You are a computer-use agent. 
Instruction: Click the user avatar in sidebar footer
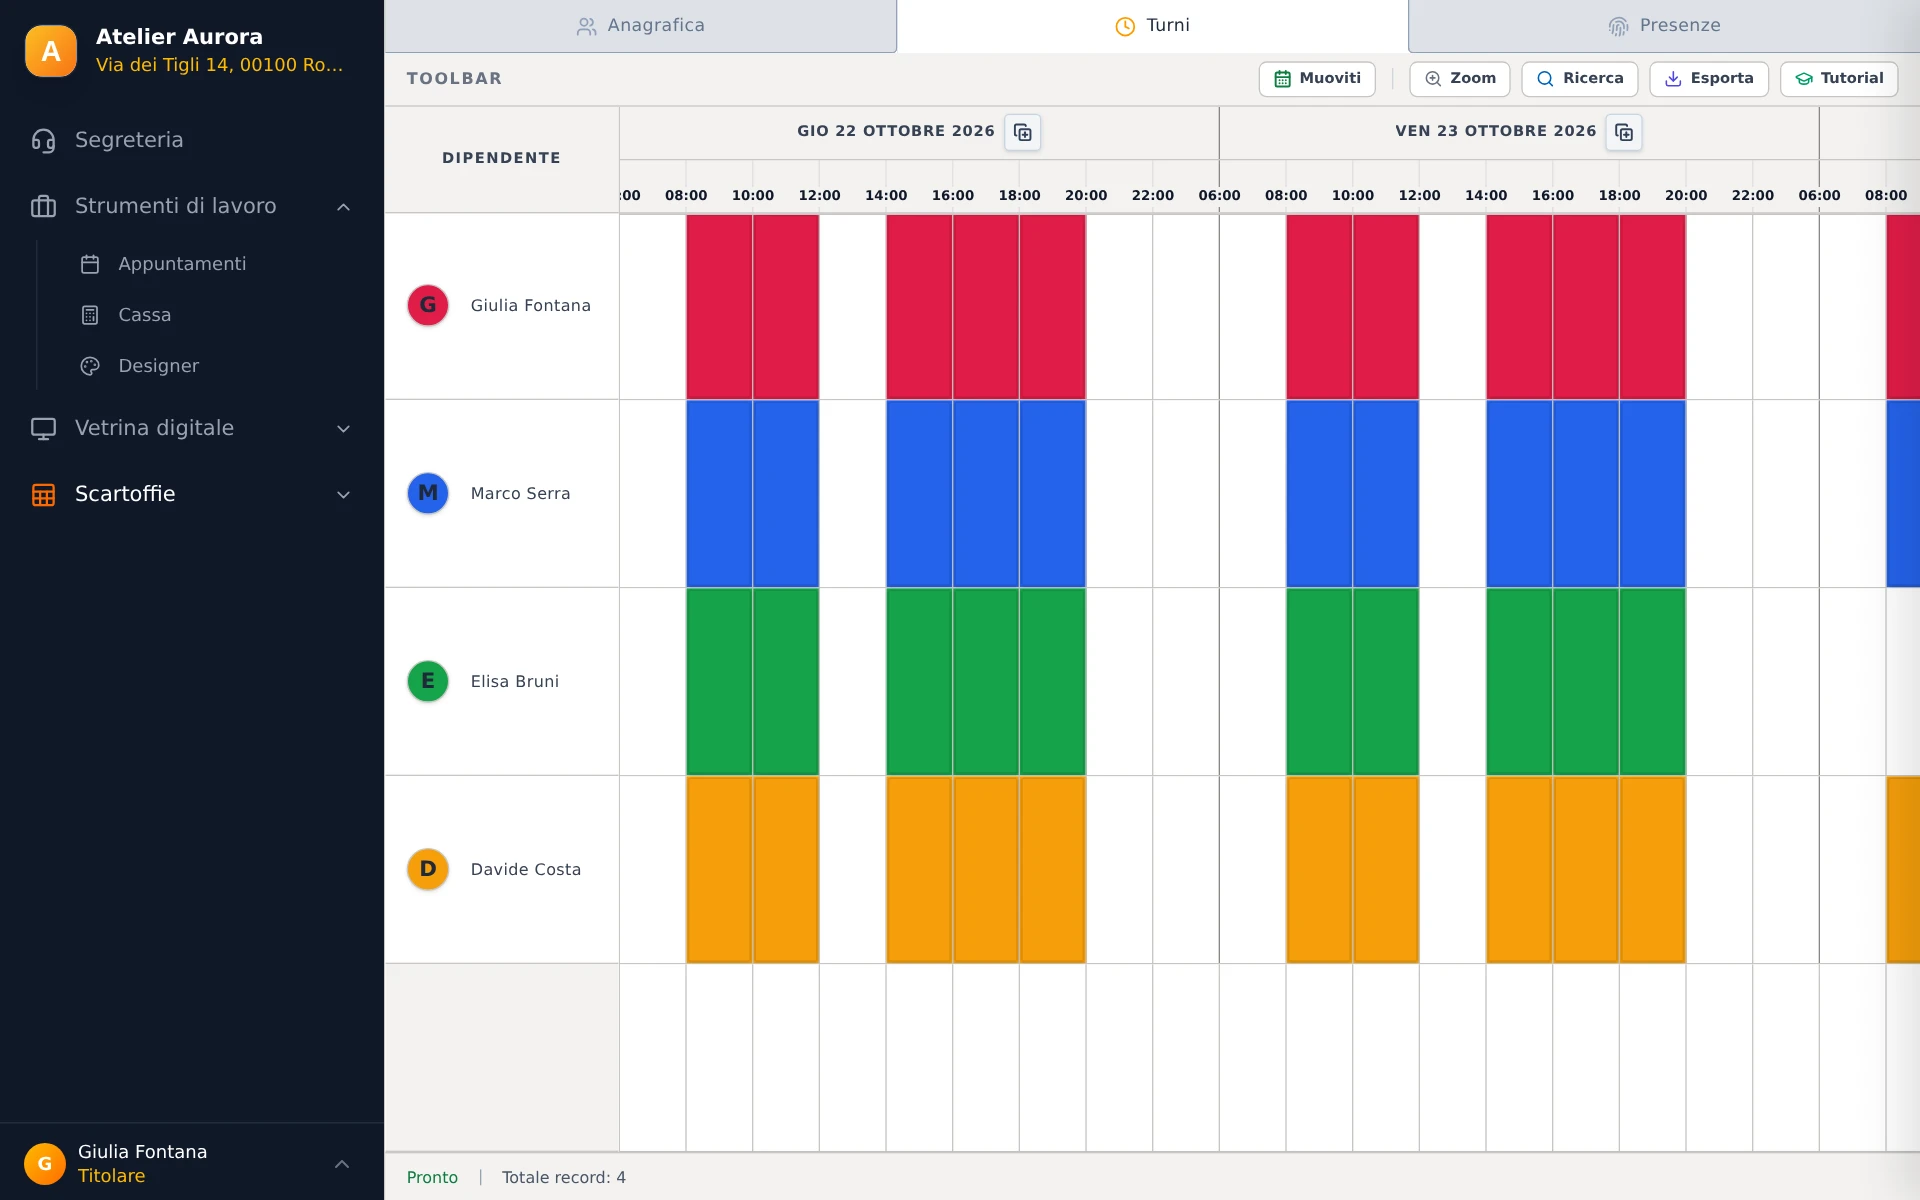[x=45, y=1164]
